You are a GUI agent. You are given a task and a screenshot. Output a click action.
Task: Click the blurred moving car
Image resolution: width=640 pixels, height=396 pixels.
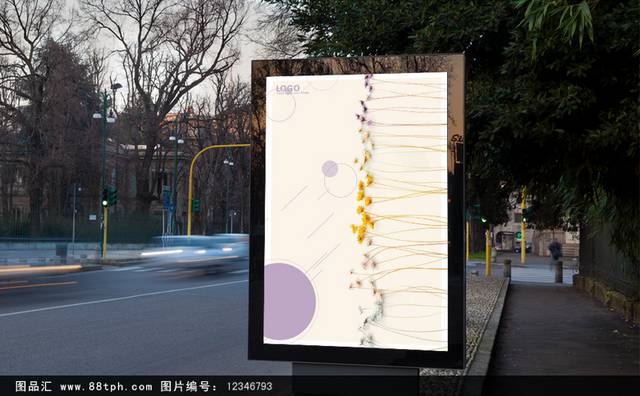pos(196,253)
